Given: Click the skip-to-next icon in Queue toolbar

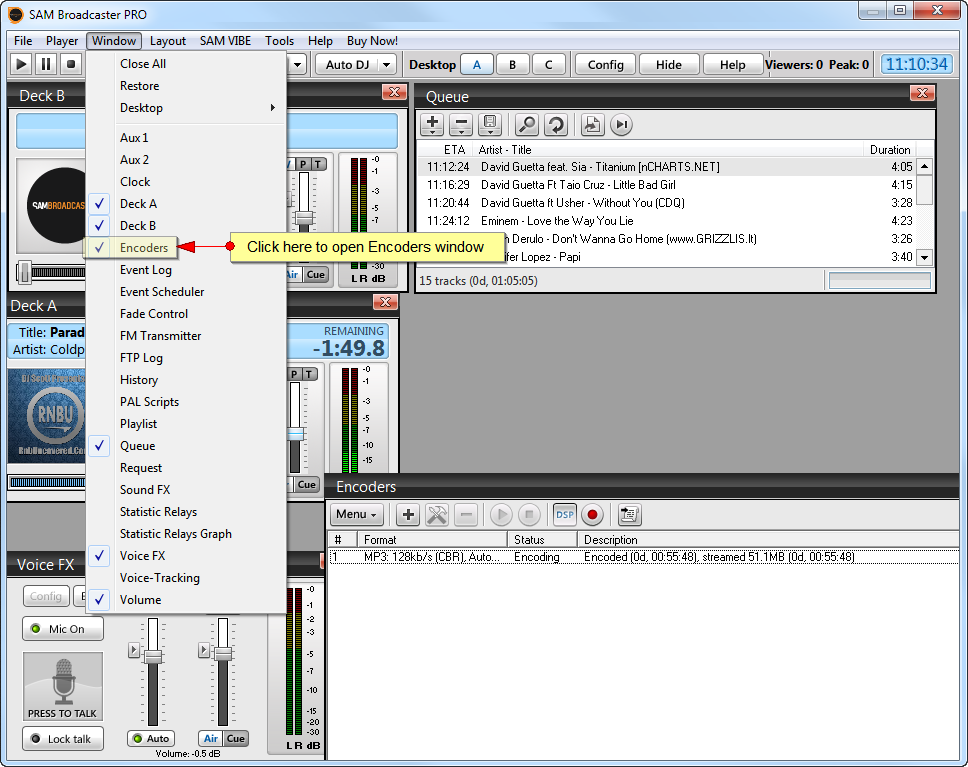Looking at the screenshot, I should coord(622,125).
